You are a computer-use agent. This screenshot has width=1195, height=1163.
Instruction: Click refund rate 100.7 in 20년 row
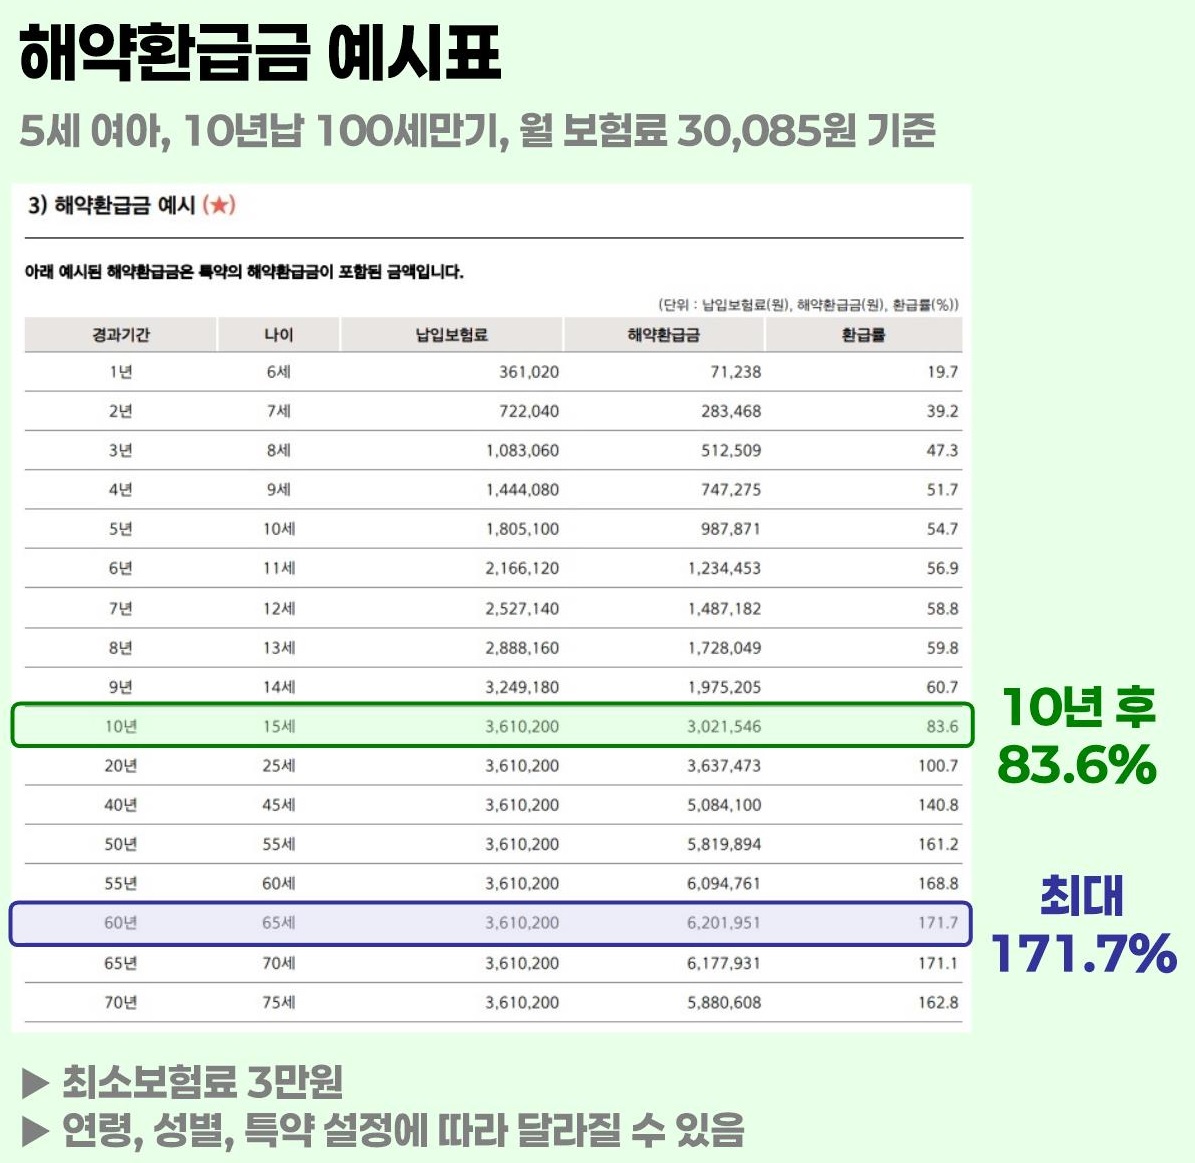[x=938, y=765]
